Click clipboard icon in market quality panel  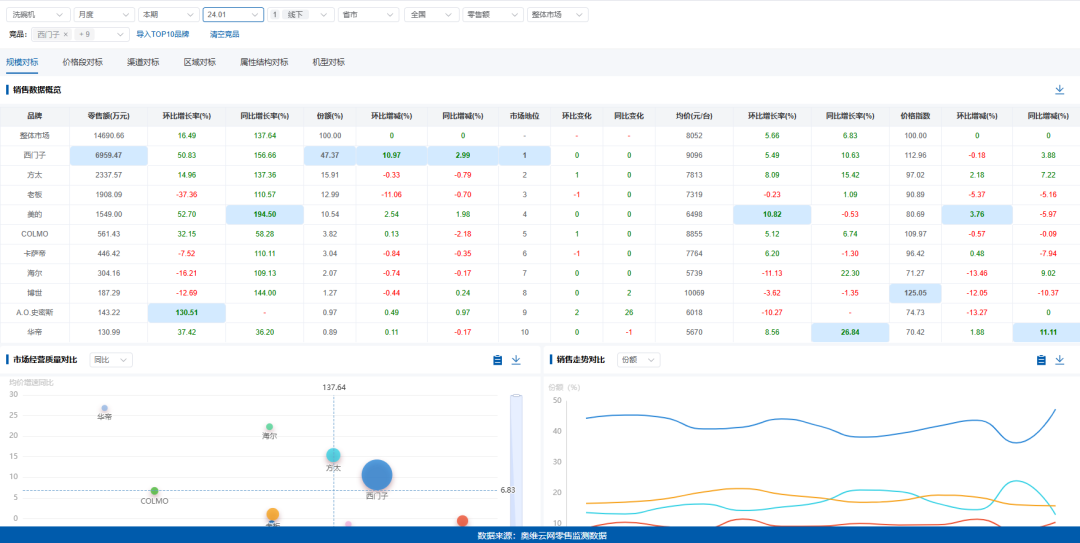click(x=498, y=360)
